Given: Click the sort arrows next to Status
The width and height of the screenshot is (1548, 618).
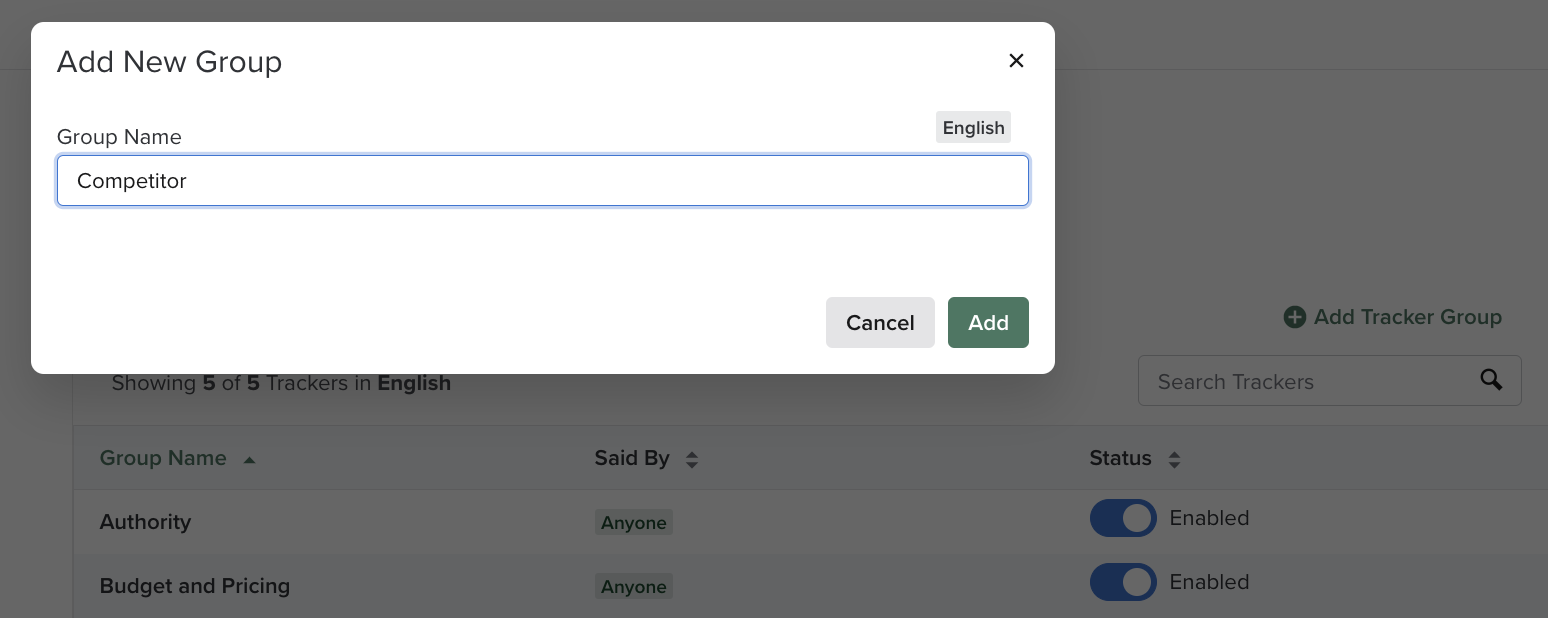Looking at the screenshot, I should [1174, 459].
